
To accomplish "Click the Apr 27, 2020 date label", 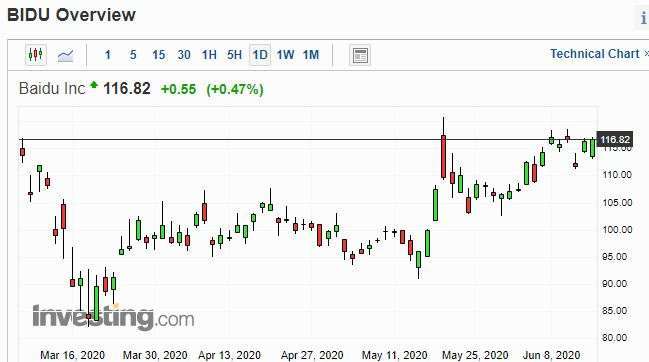I will (x=312, y=355).
